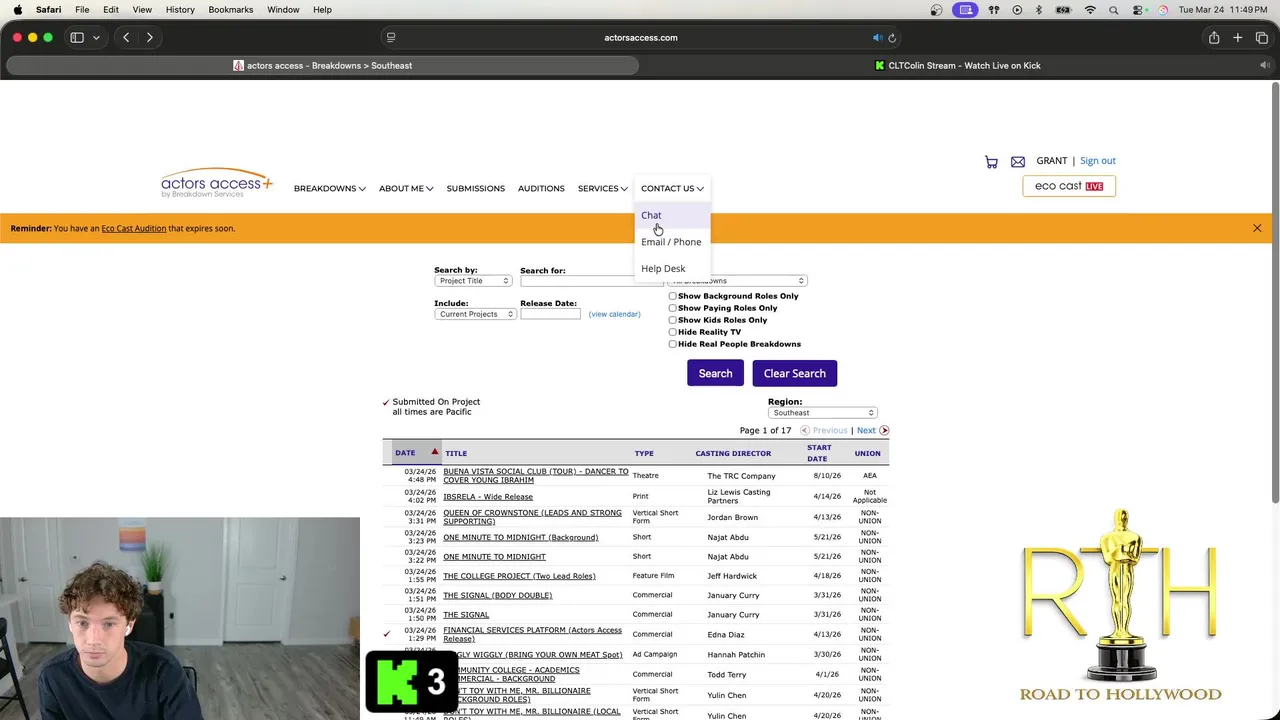Viewport: 1280px width, 720px height.
Task: Click the Clear Search button
Action: (795, 373)
